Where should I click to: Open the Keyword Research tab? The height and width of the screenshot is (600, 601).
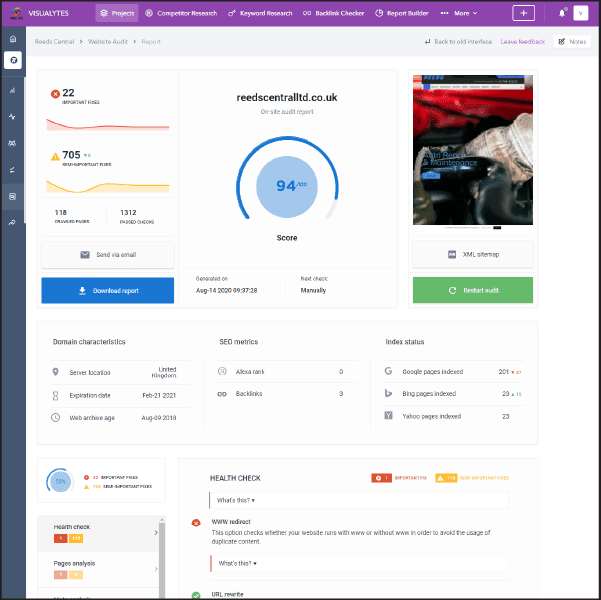[x=260, y=13]
